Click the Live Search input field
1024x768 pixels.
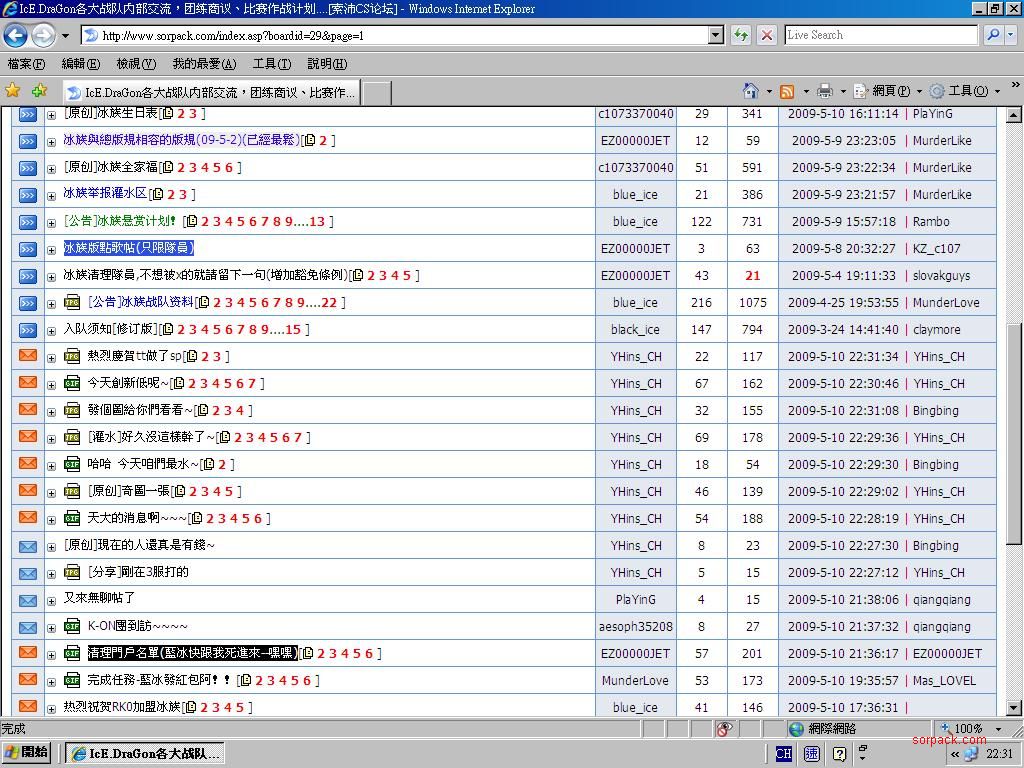(x=880, y=35)
